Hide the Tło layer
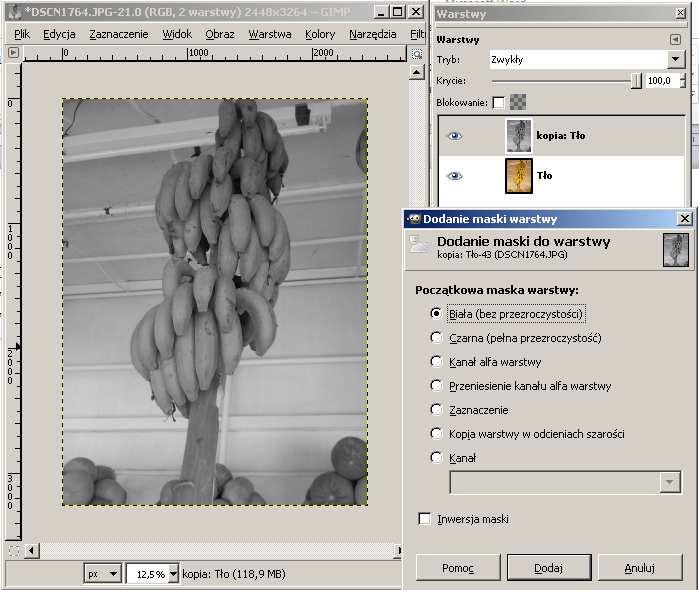The image size is (699, 590). pyautogui.click(x=454, y=176)
